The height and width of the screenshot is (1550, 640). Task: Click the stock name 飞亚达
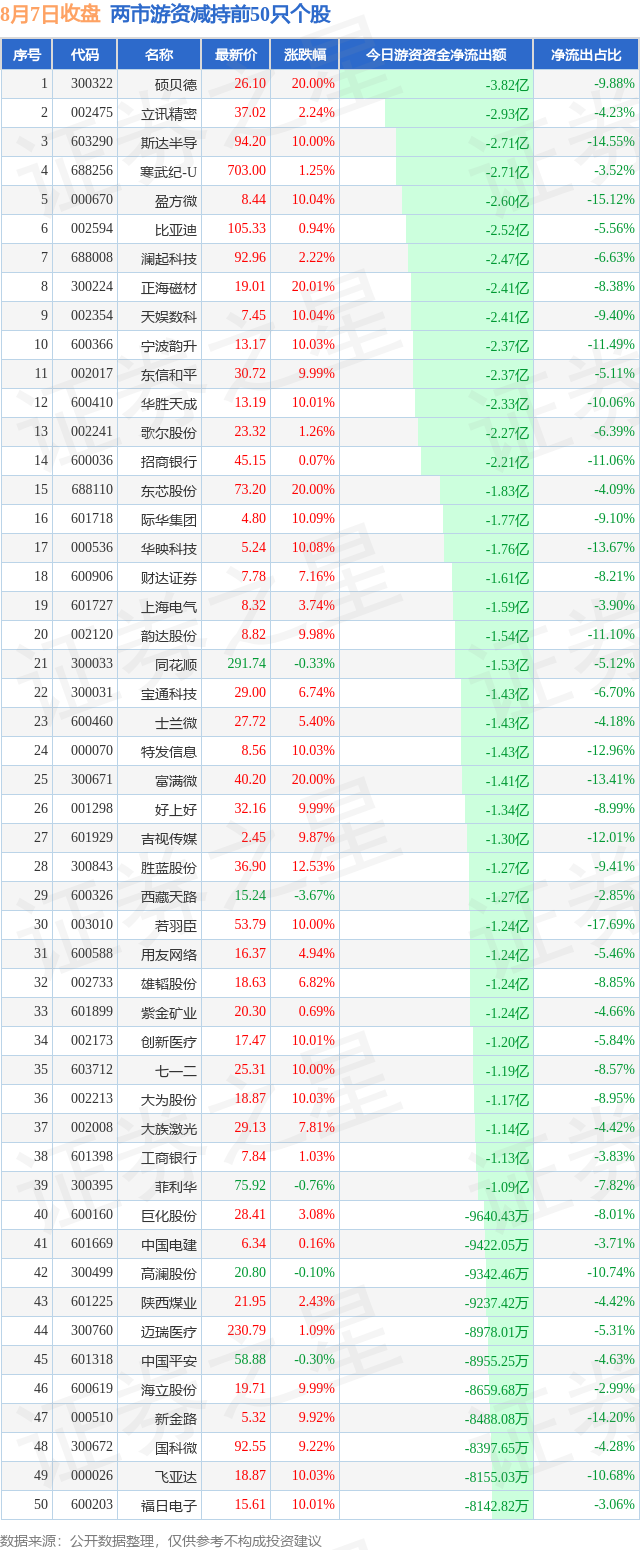[176, 1476]
